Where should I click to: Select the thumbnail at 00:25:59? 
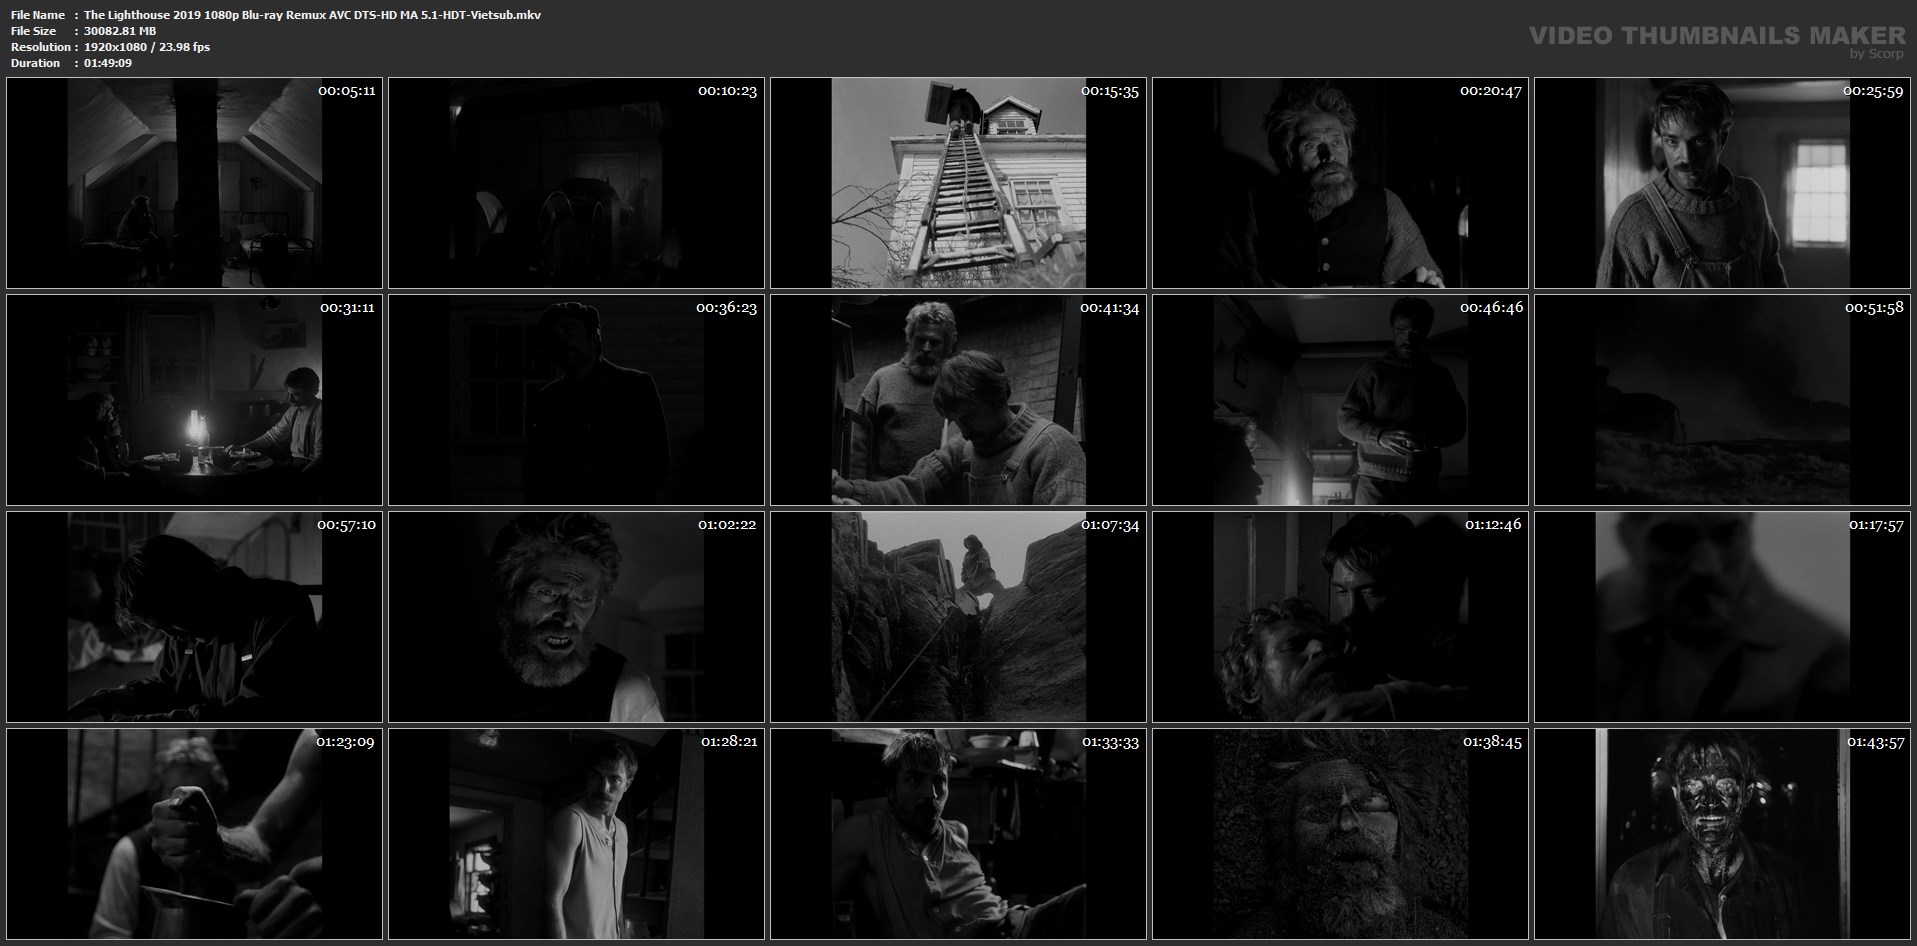(1722, 183)
